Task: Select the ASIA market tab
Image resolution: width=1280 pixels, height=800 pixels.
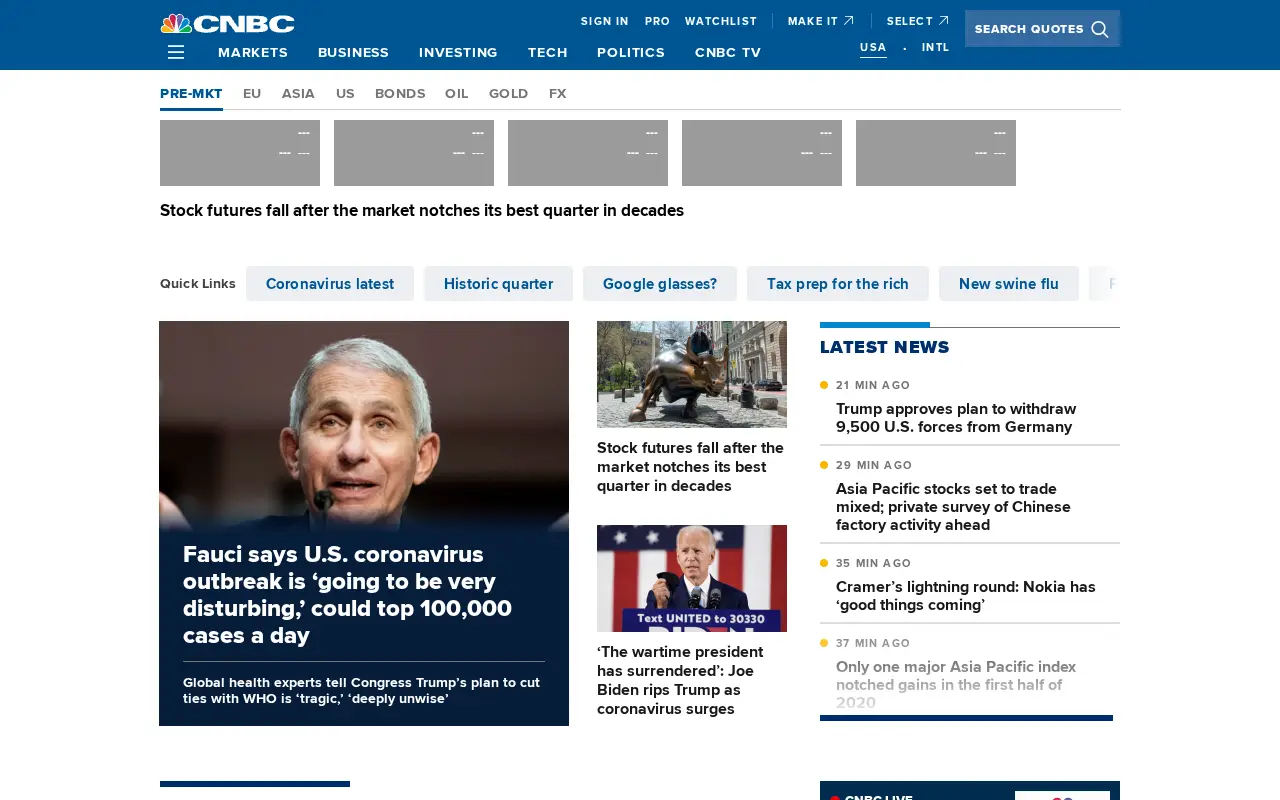Action: coord(298,94)
